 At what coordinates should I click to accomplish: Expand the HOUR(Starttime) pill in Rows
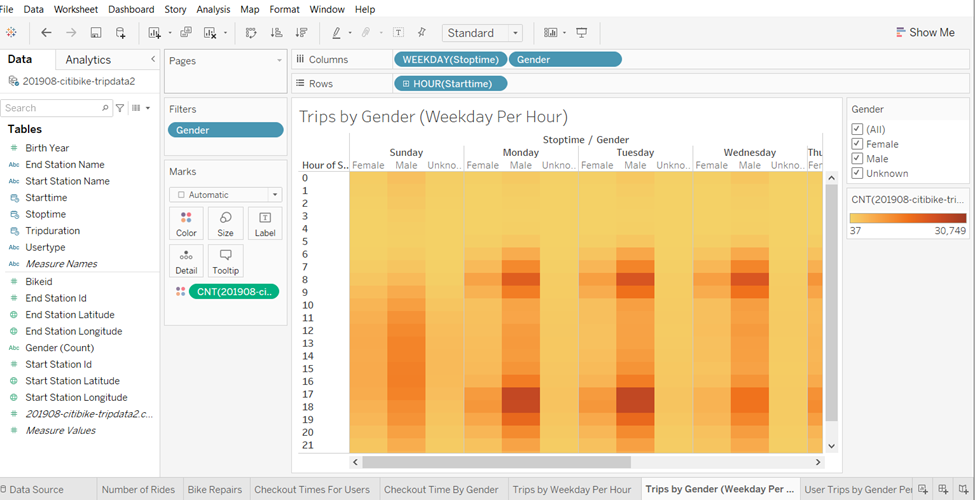406,83
